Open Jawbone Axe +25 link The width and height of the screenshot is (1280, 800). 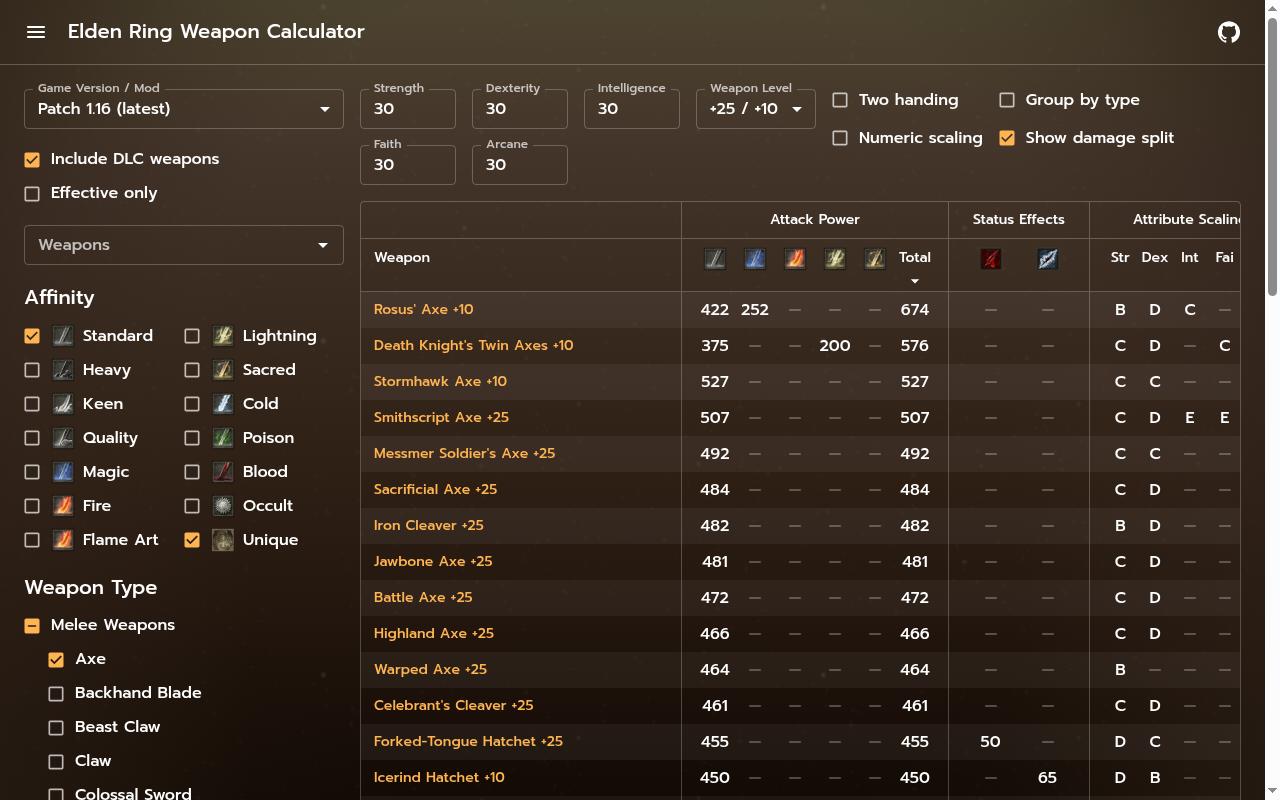(x=433, y=561)
